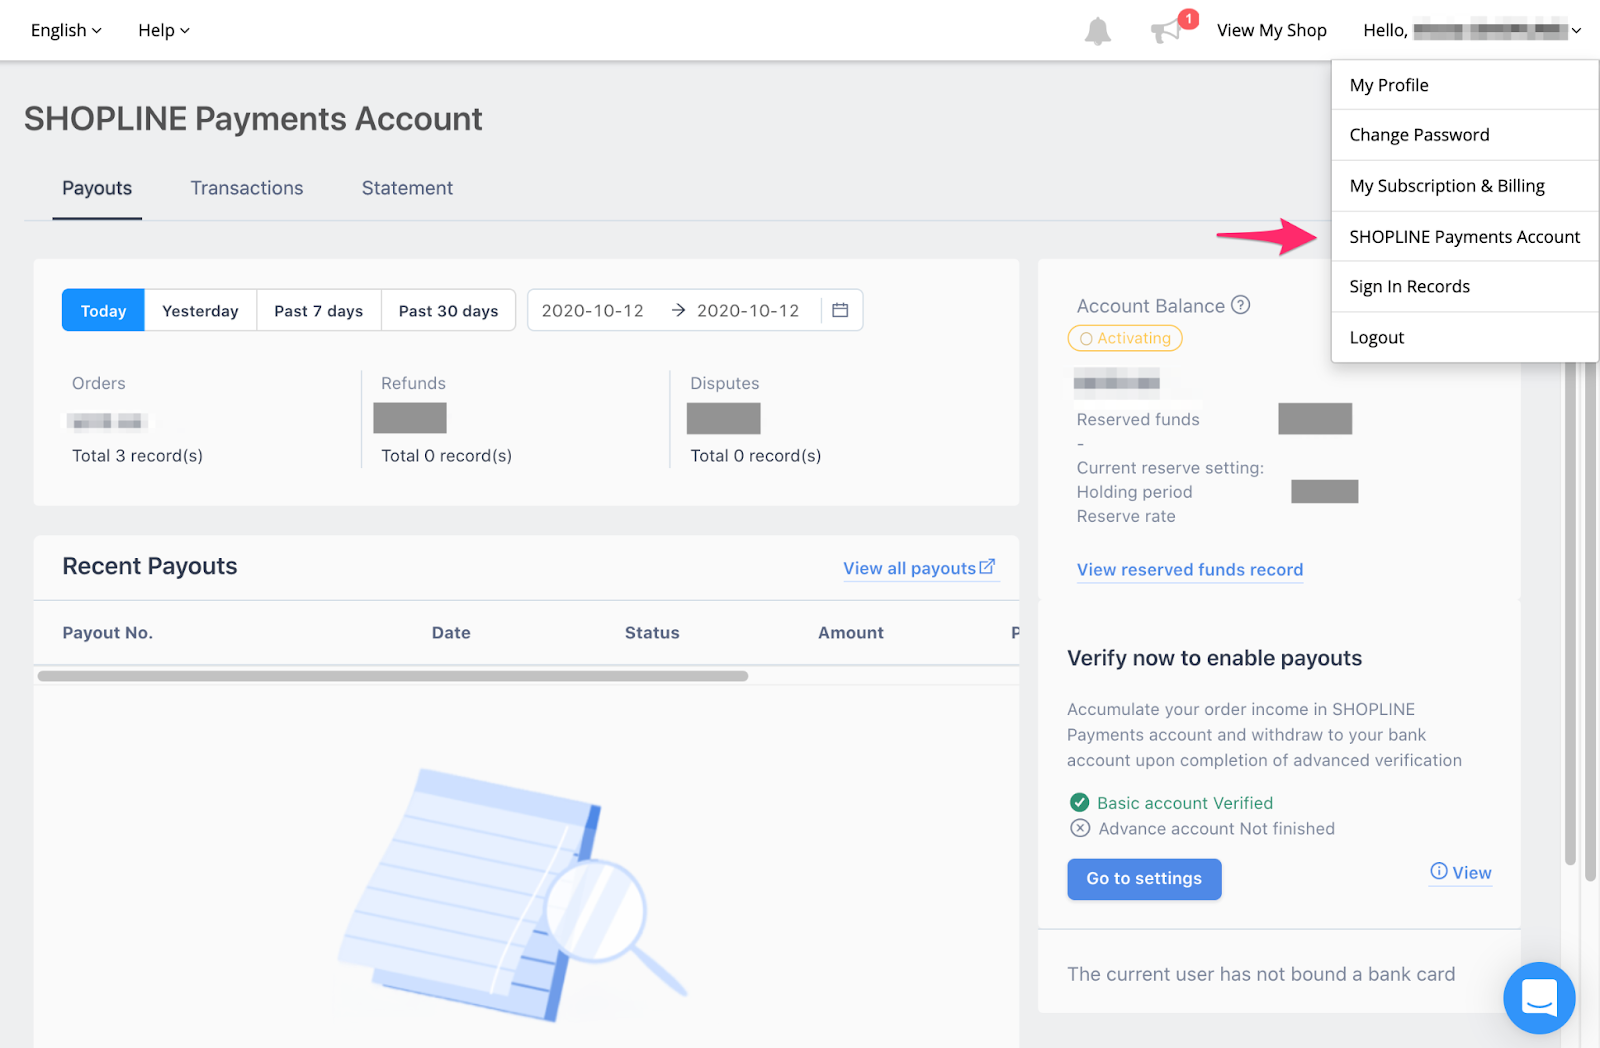Open Sign In Records
The width and height of the screenshot is (1600, 1048).
tap(1465, 287)
